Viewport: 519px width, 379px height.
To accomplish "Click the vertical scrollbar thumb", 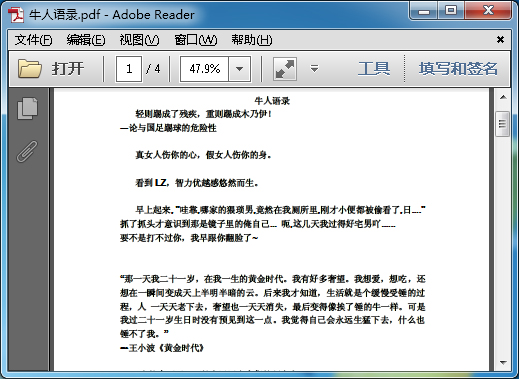I will click(x=503, y=124).
